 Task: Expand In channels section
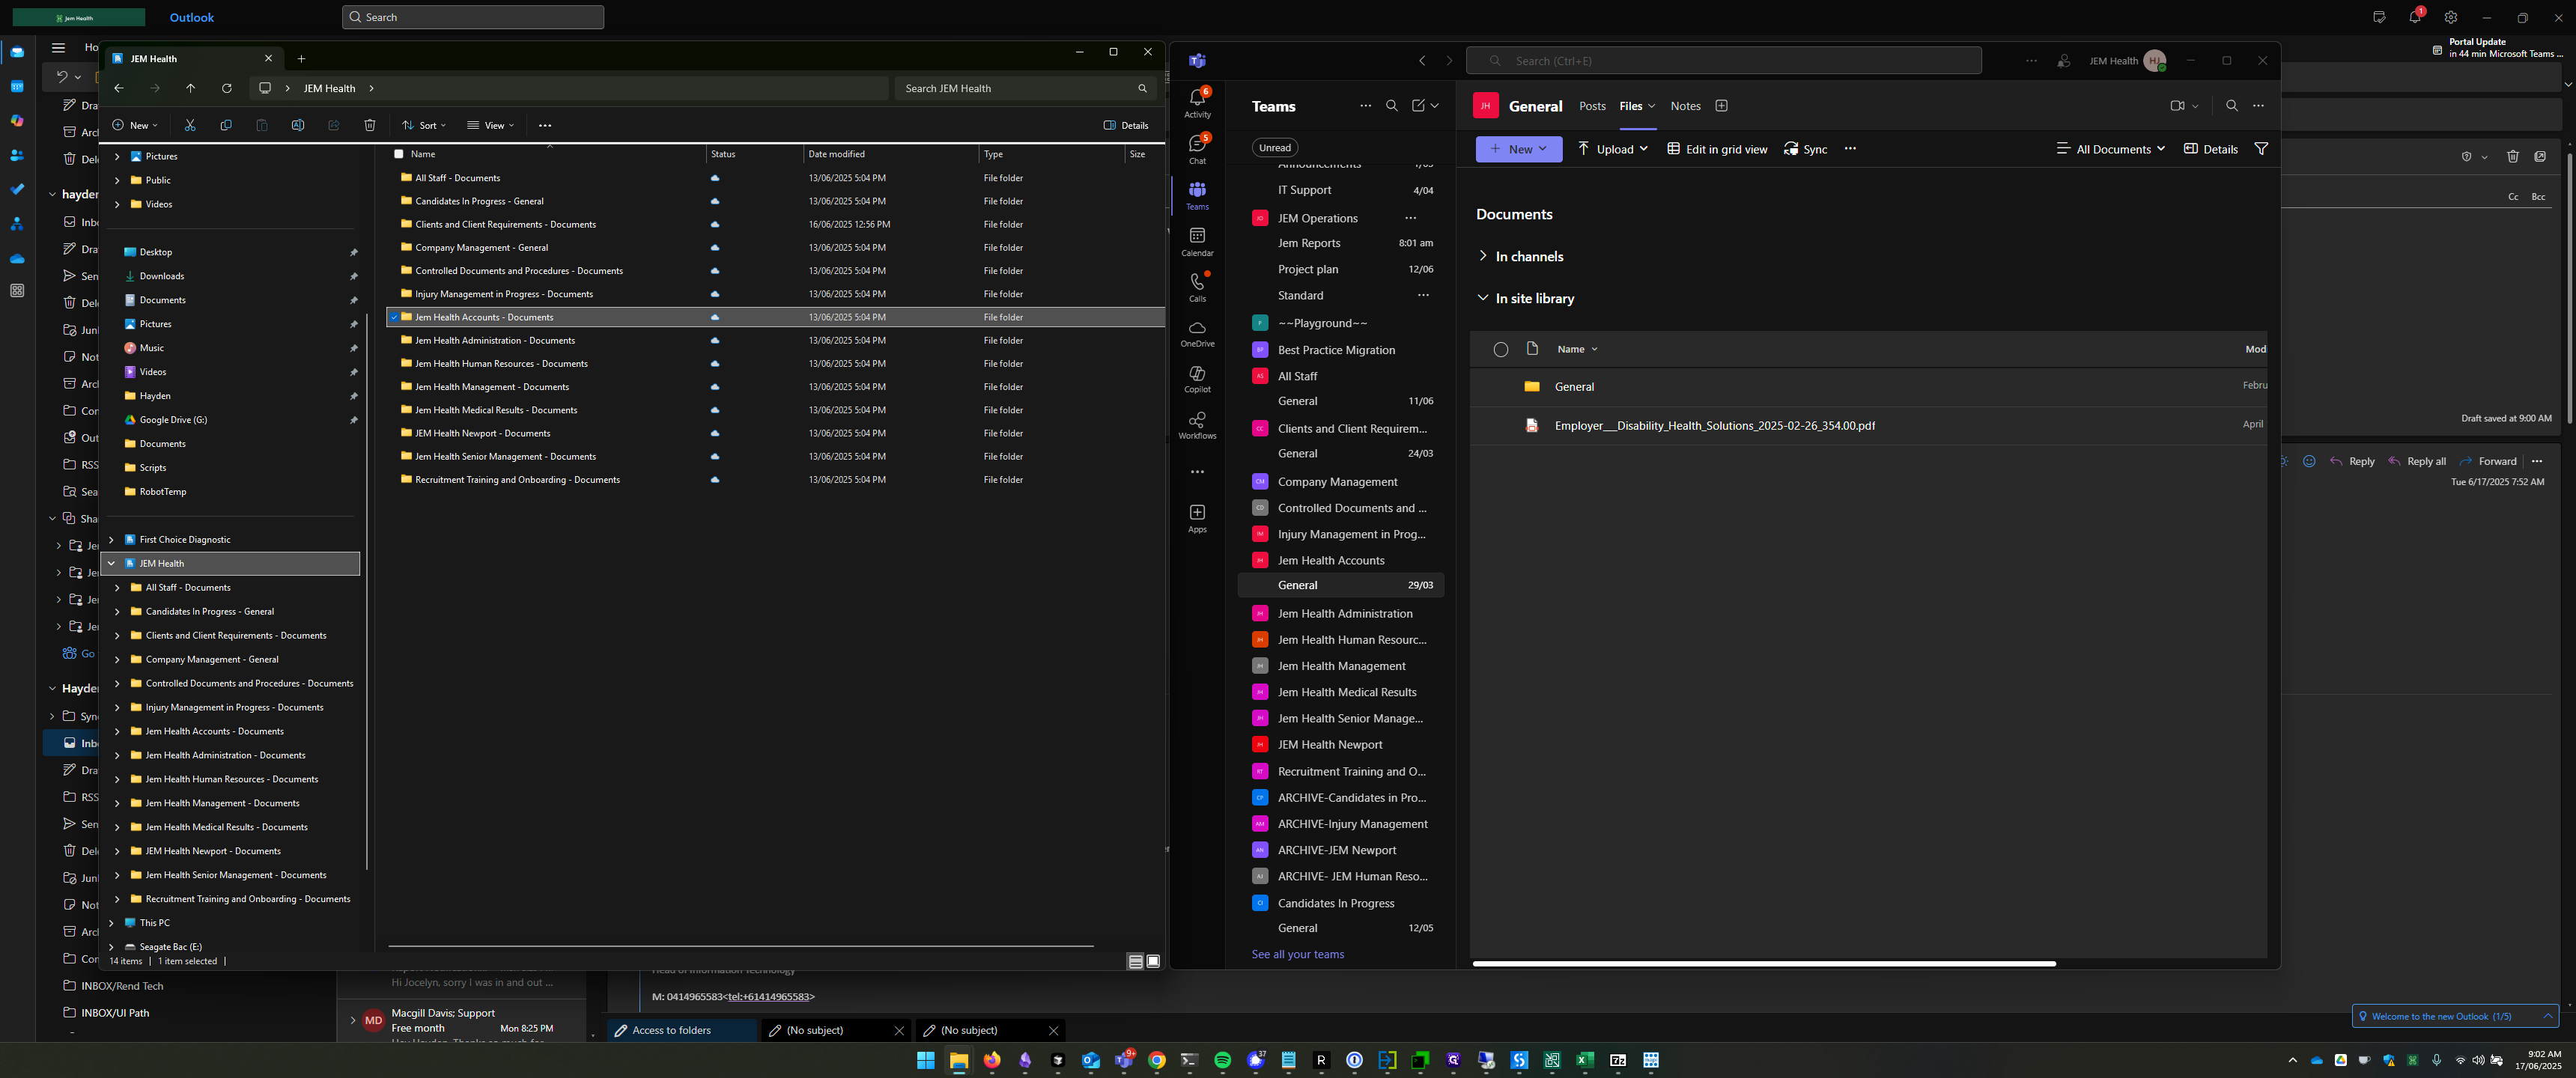tap(1482, 256)
